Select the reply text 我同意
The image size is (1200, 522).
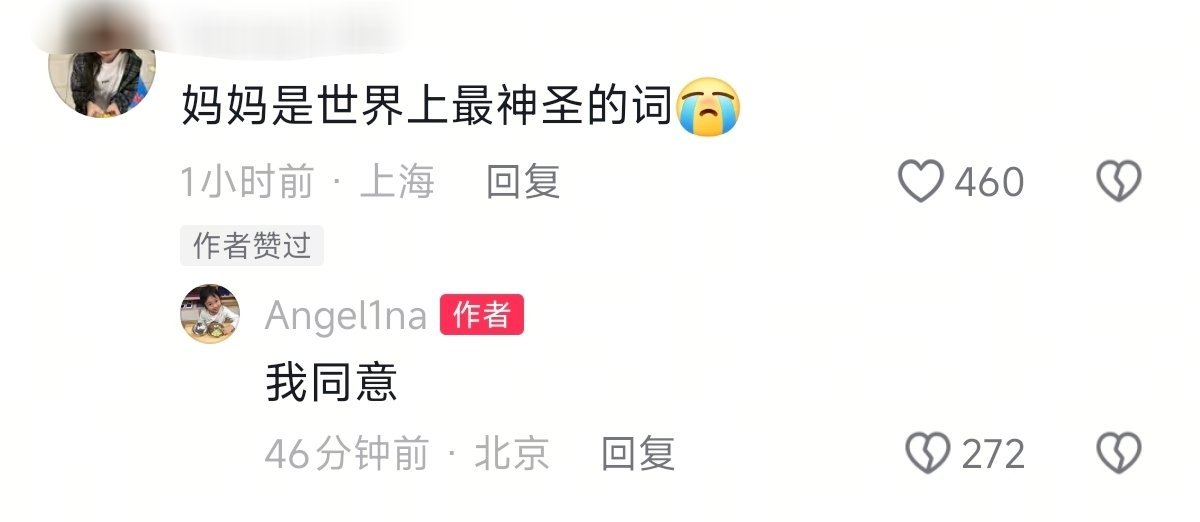(332, 383)
